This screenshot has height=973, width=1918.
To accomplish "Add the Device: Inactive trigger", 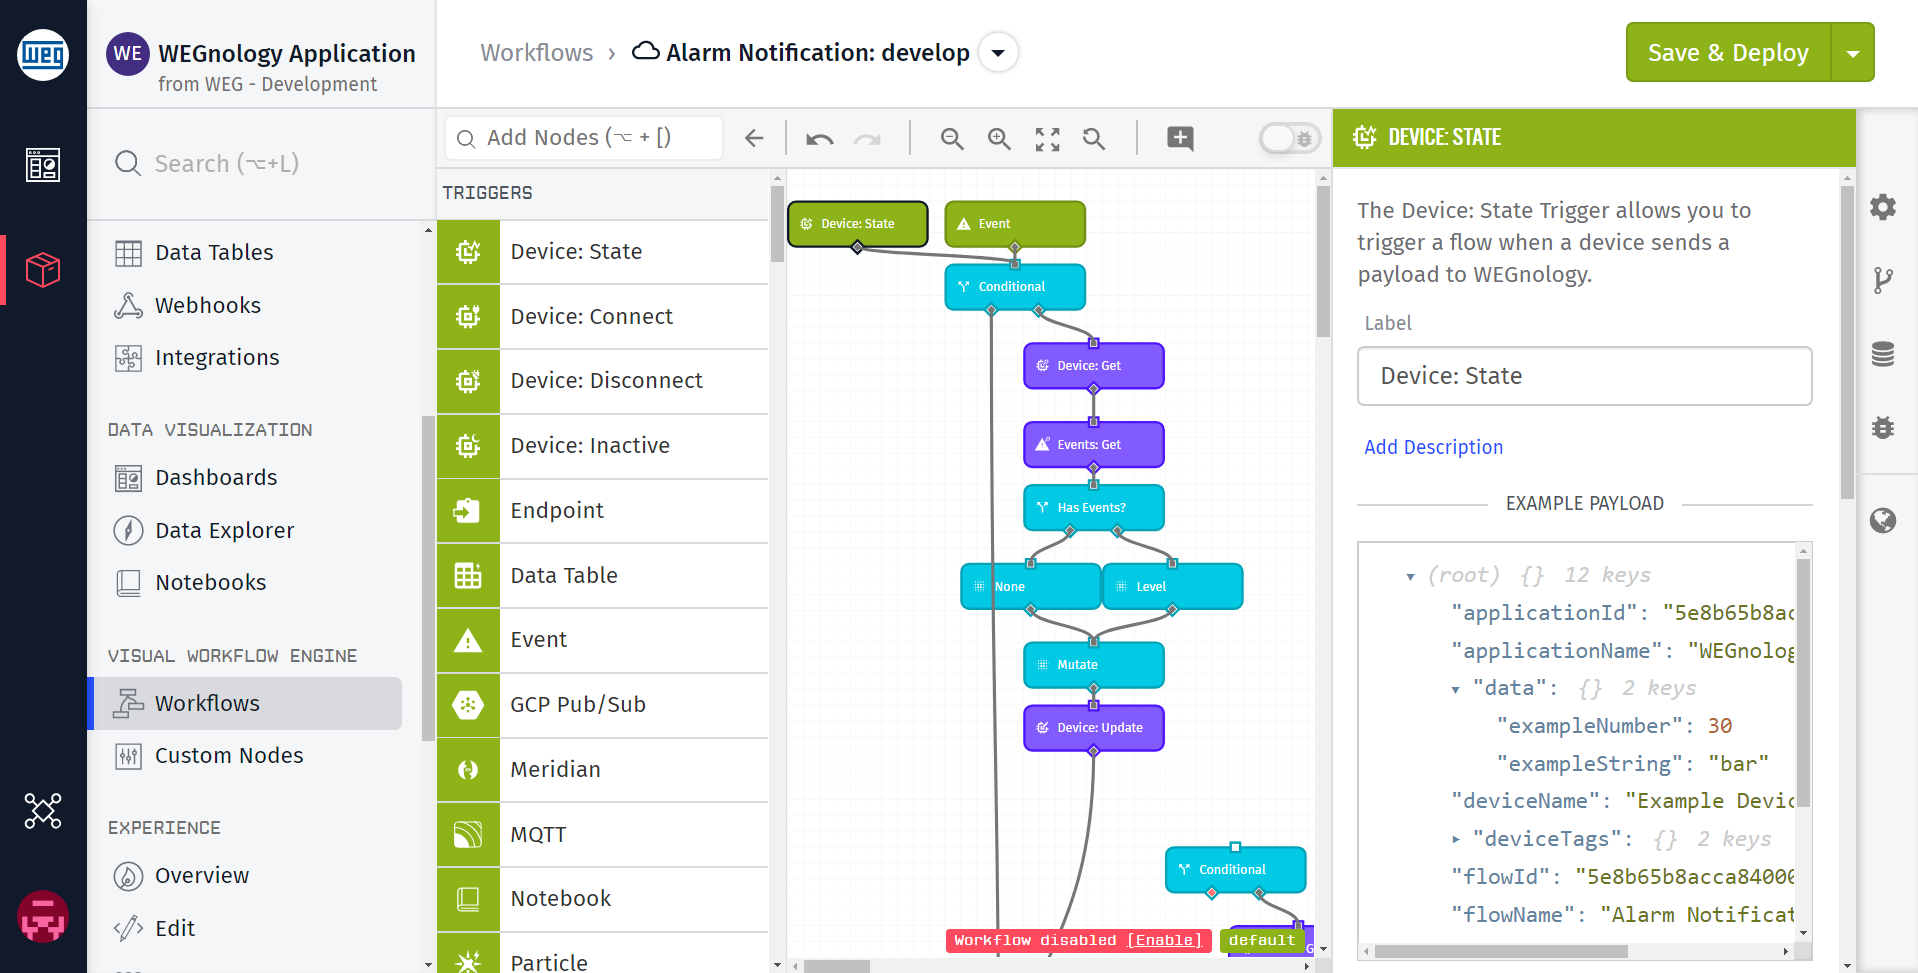I will tap(603, 446).
